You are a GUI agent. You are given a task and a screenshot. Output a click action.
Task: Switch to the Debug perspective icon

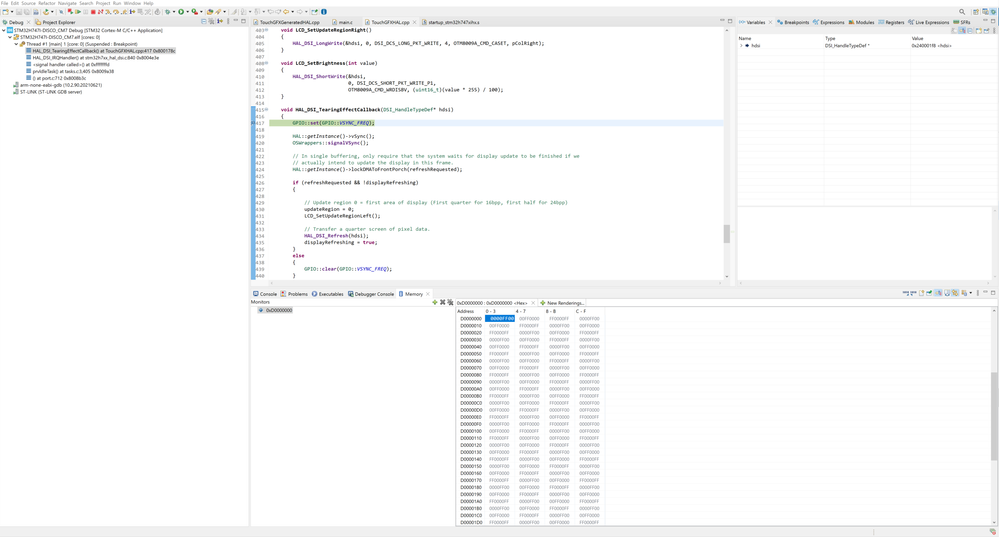pos(993,11)
